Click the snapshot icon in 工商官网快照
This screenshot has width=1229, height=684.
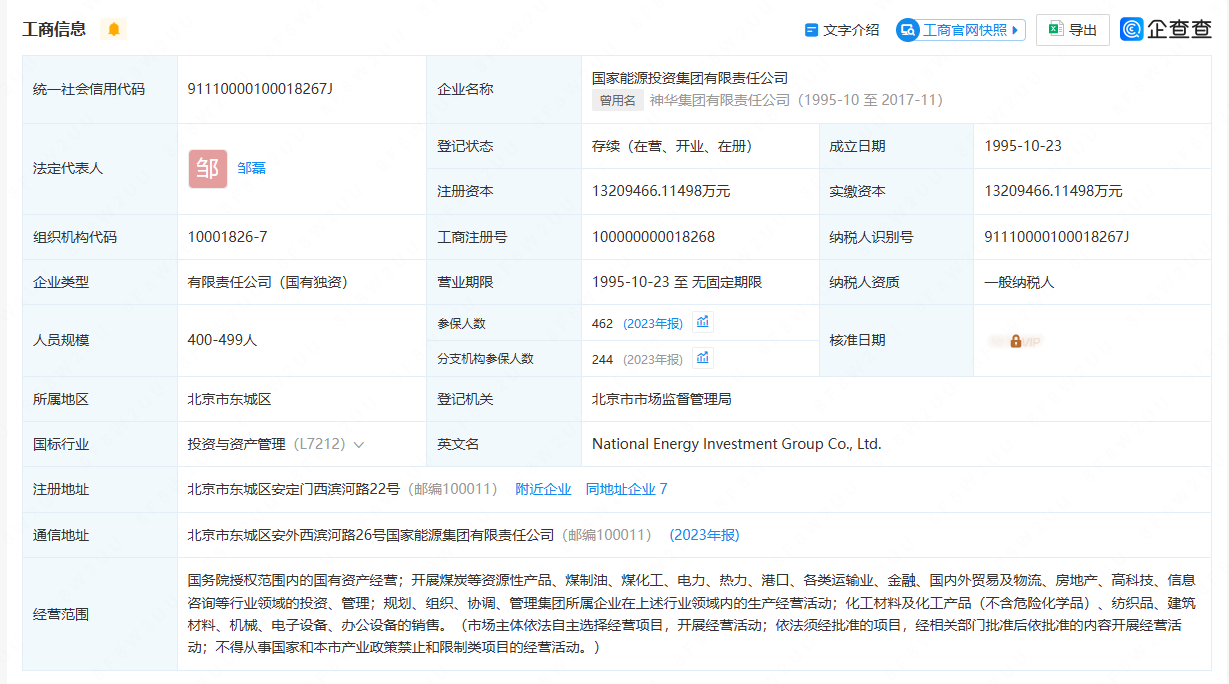pos(908,30)
